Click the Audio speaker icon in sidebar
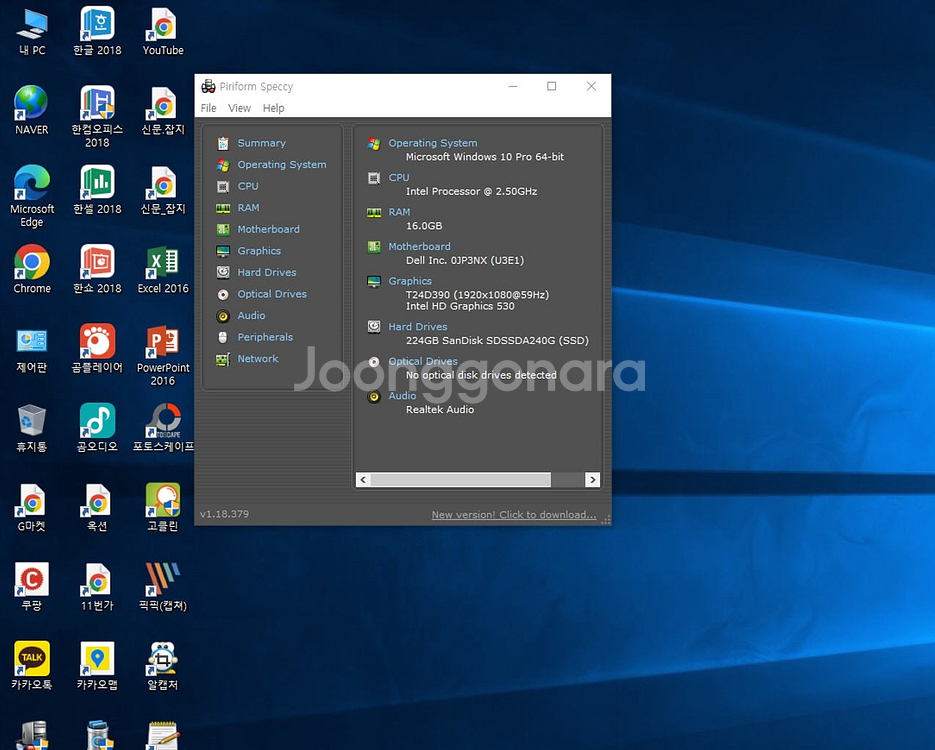The height and width of the screenshot is (750, 935). (222, 316)
